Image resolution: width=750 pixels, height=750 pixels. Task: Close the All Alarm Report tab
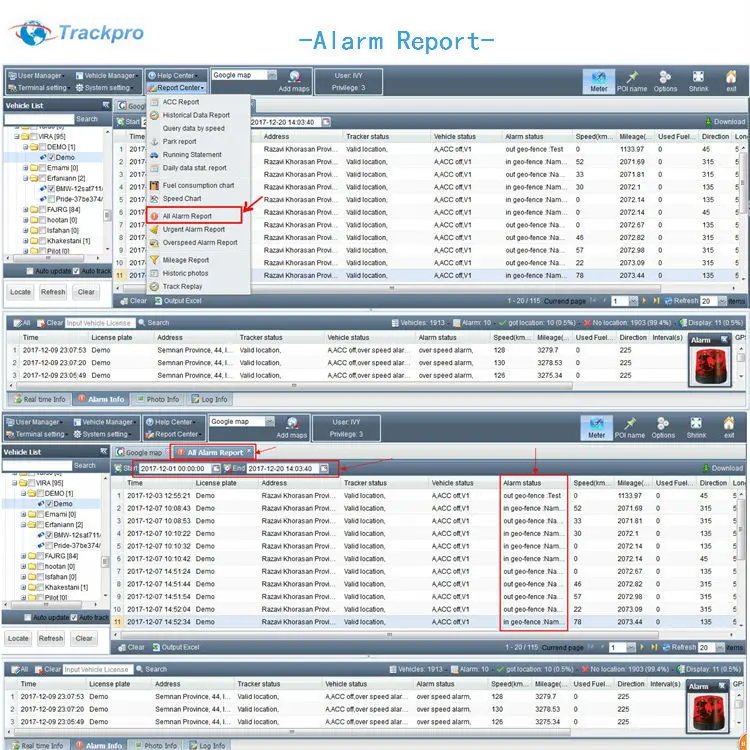(x=249, y=452)
